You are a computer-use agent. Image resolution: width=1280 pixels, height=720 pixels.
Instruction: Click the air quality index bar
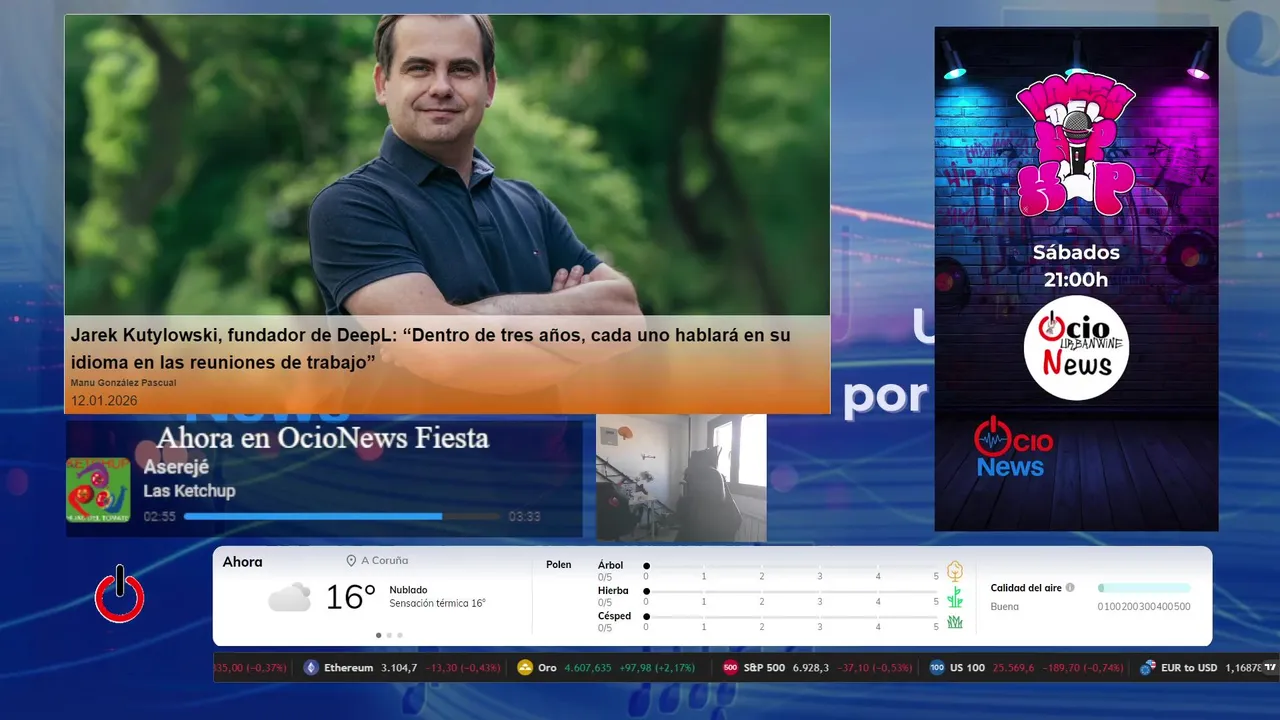click(1144, 588)
